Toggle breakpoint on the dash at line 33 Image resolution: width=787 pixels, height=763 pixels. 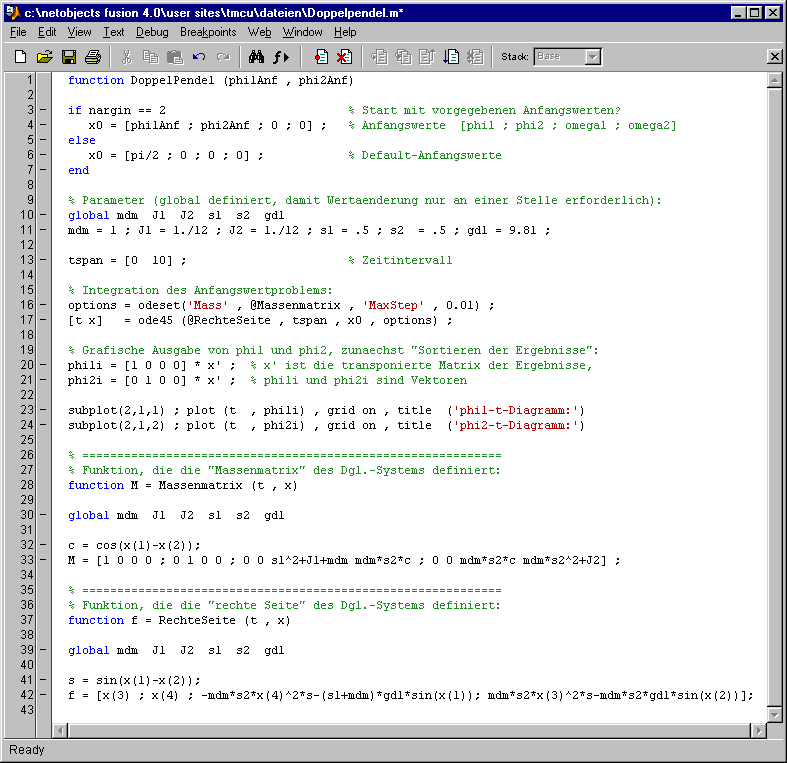[43, 560]
